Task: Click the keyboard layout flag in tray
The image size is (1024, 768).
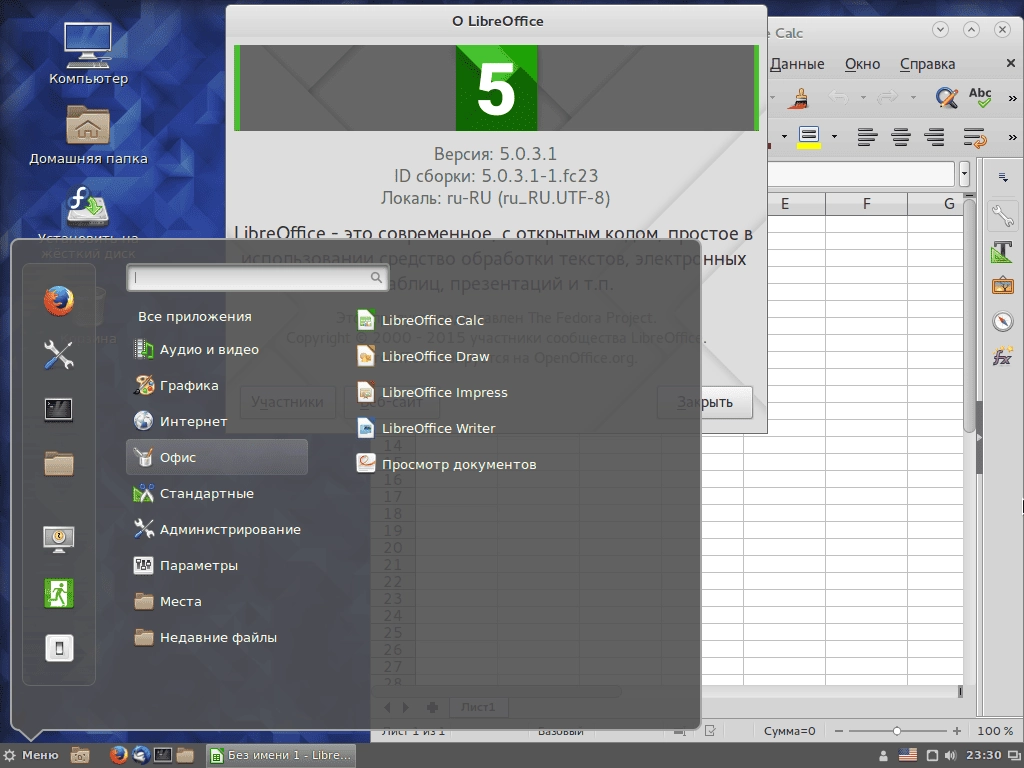Action: click(908, 756)
